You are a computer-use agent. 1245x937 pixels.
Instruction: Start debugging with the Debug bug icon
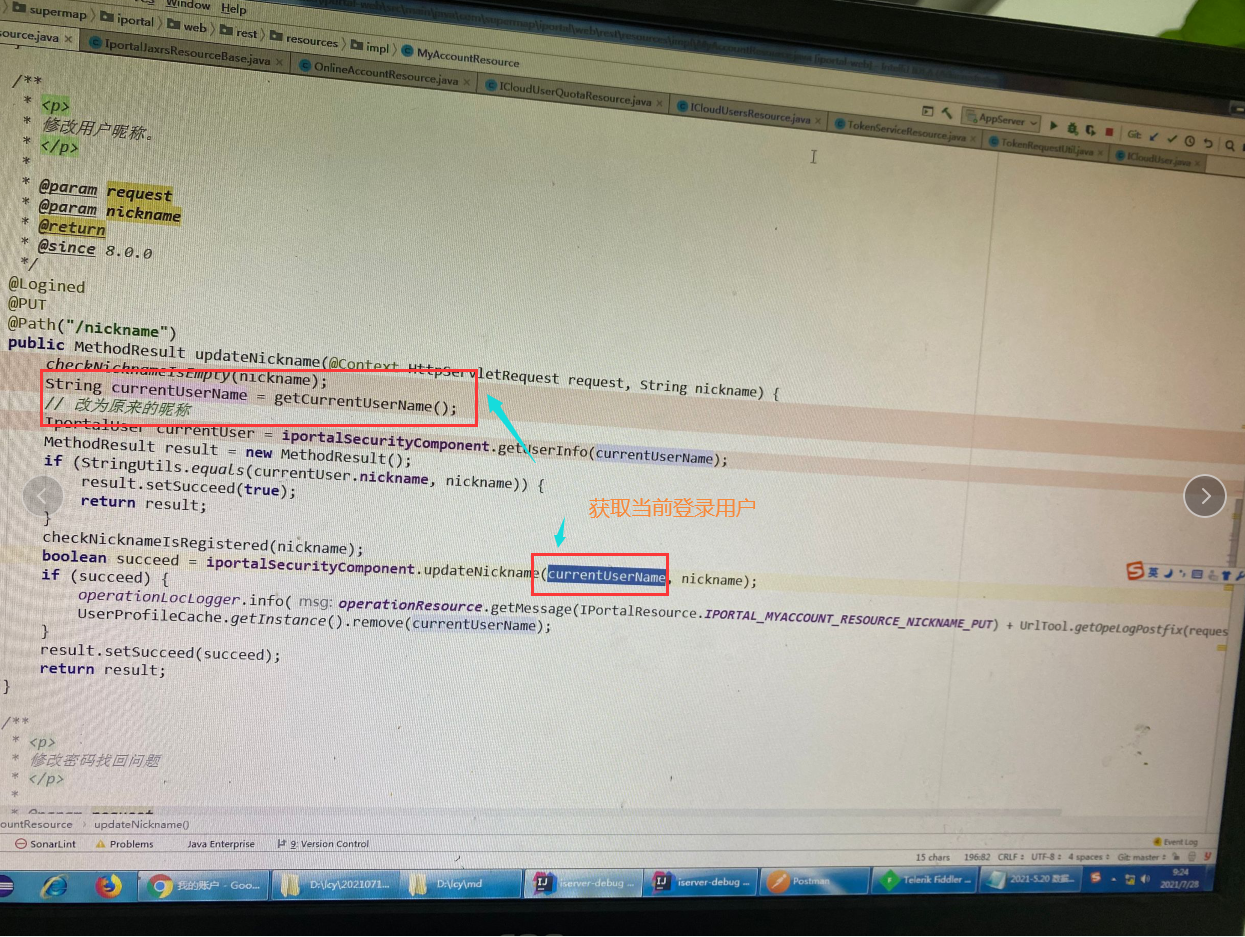1072,128
